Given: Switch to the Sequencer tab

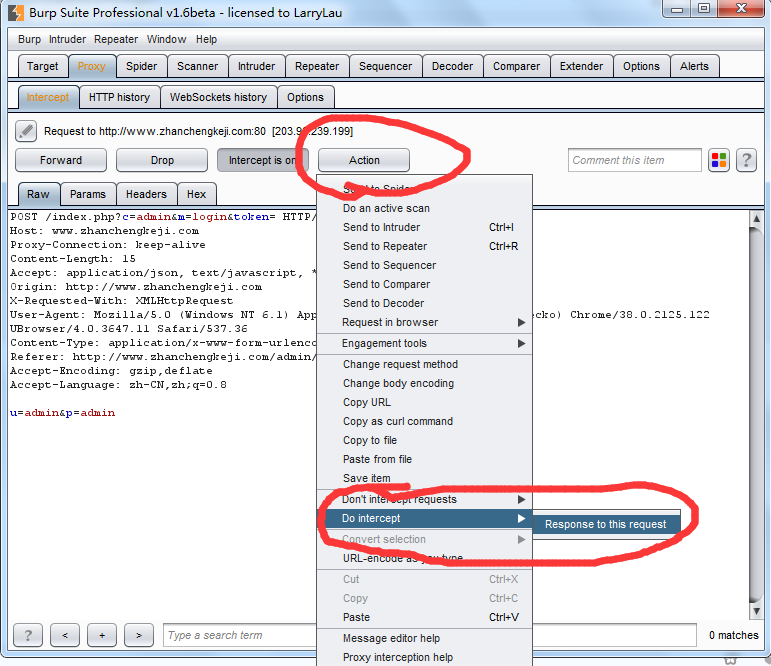Looking at the screenshot, I should (x=386, y=66).
